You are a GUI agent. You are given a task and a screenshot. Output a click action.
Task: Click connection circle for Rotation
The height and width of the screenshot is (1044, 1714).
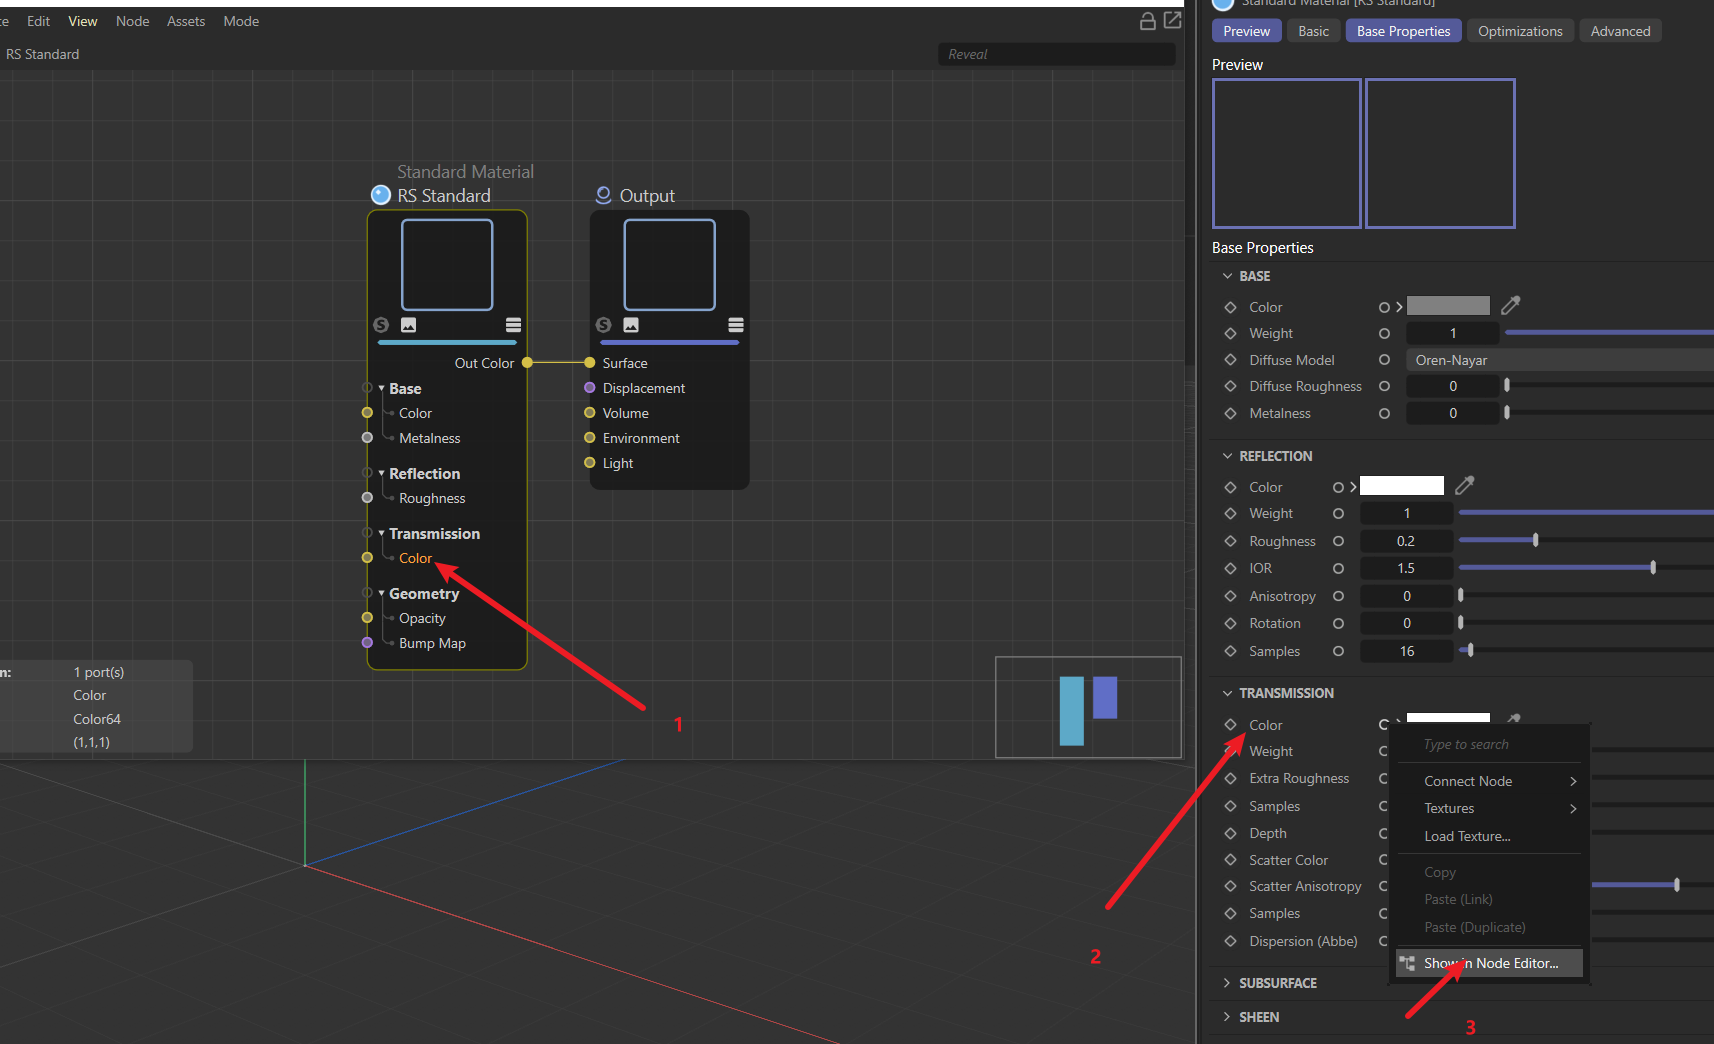point(1338,623)
